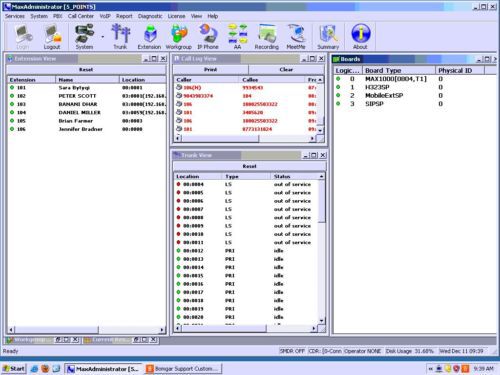Open the Diagnostic menu
The height and width of the screenshot is (375, 500).
point(150,16)
